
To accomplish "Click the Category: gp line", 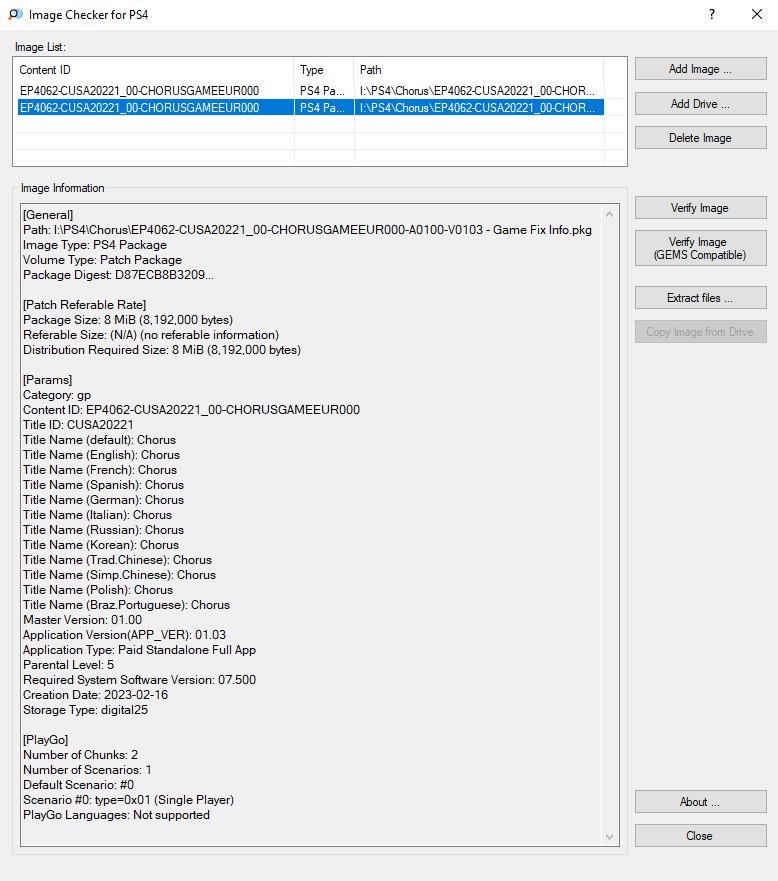I will click(57, 395).
